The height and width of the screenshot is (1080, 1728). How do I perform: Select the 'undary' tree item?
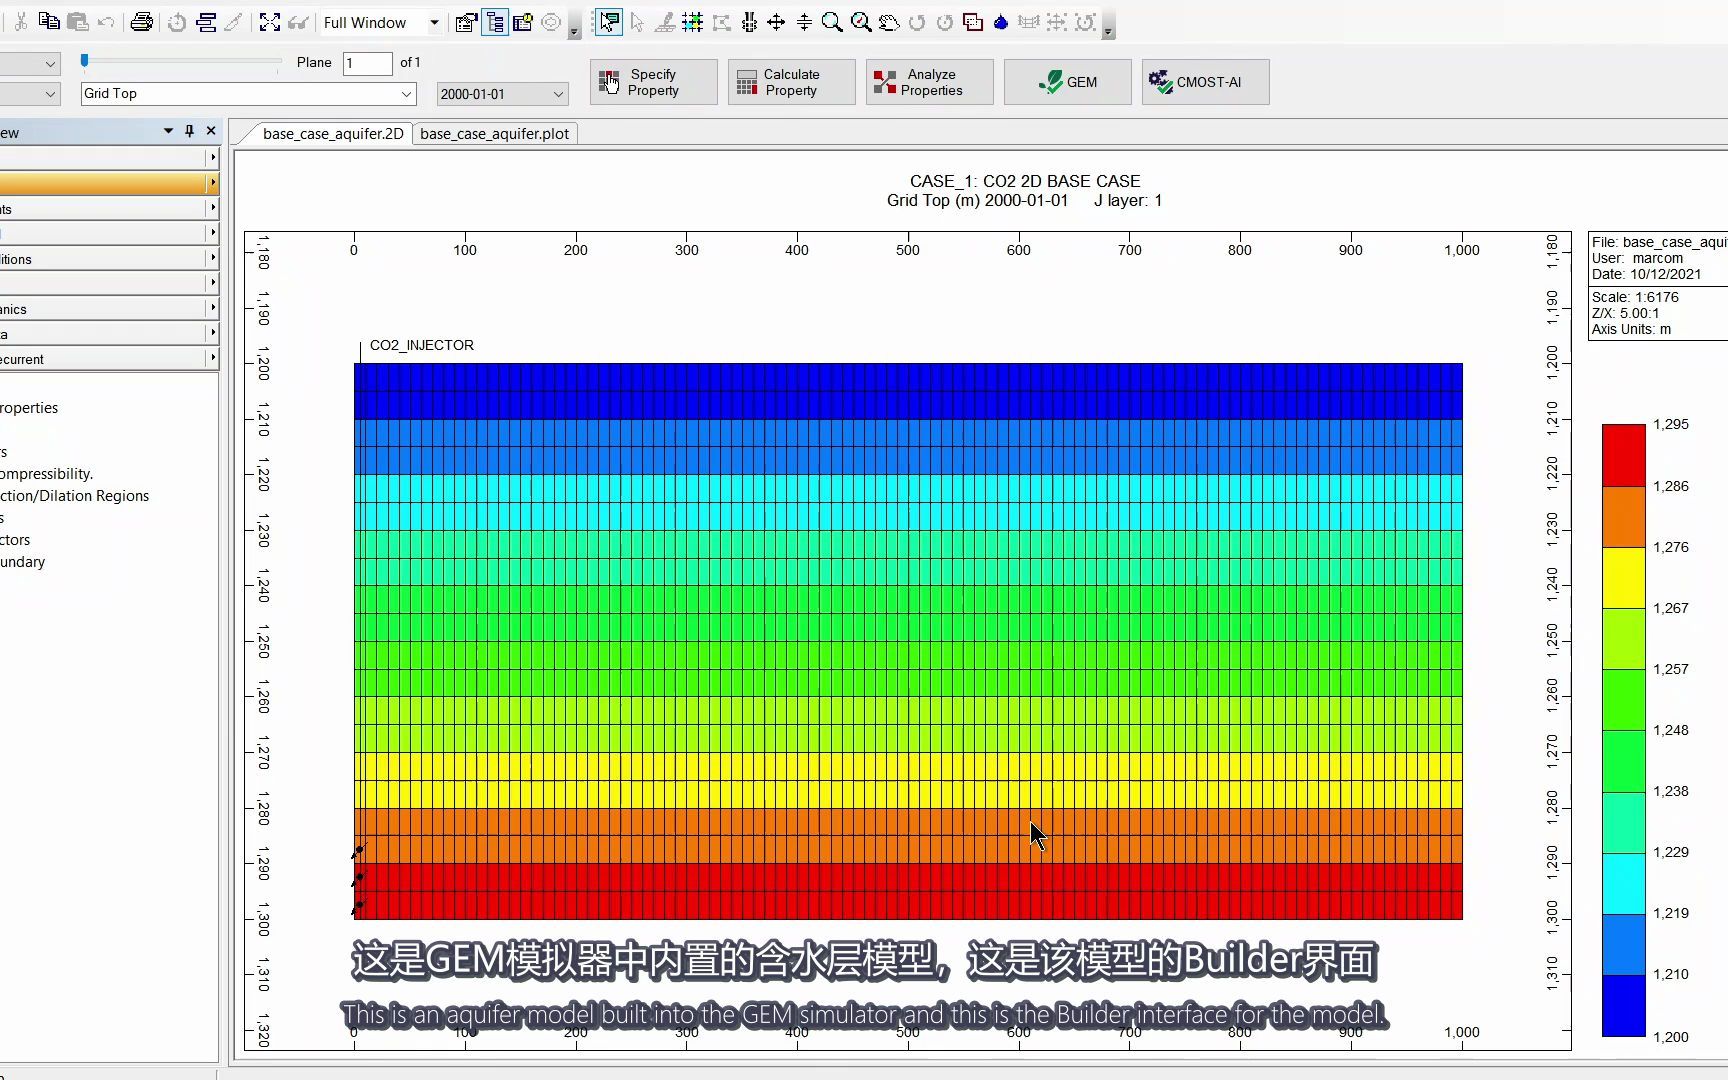point(23,562)
